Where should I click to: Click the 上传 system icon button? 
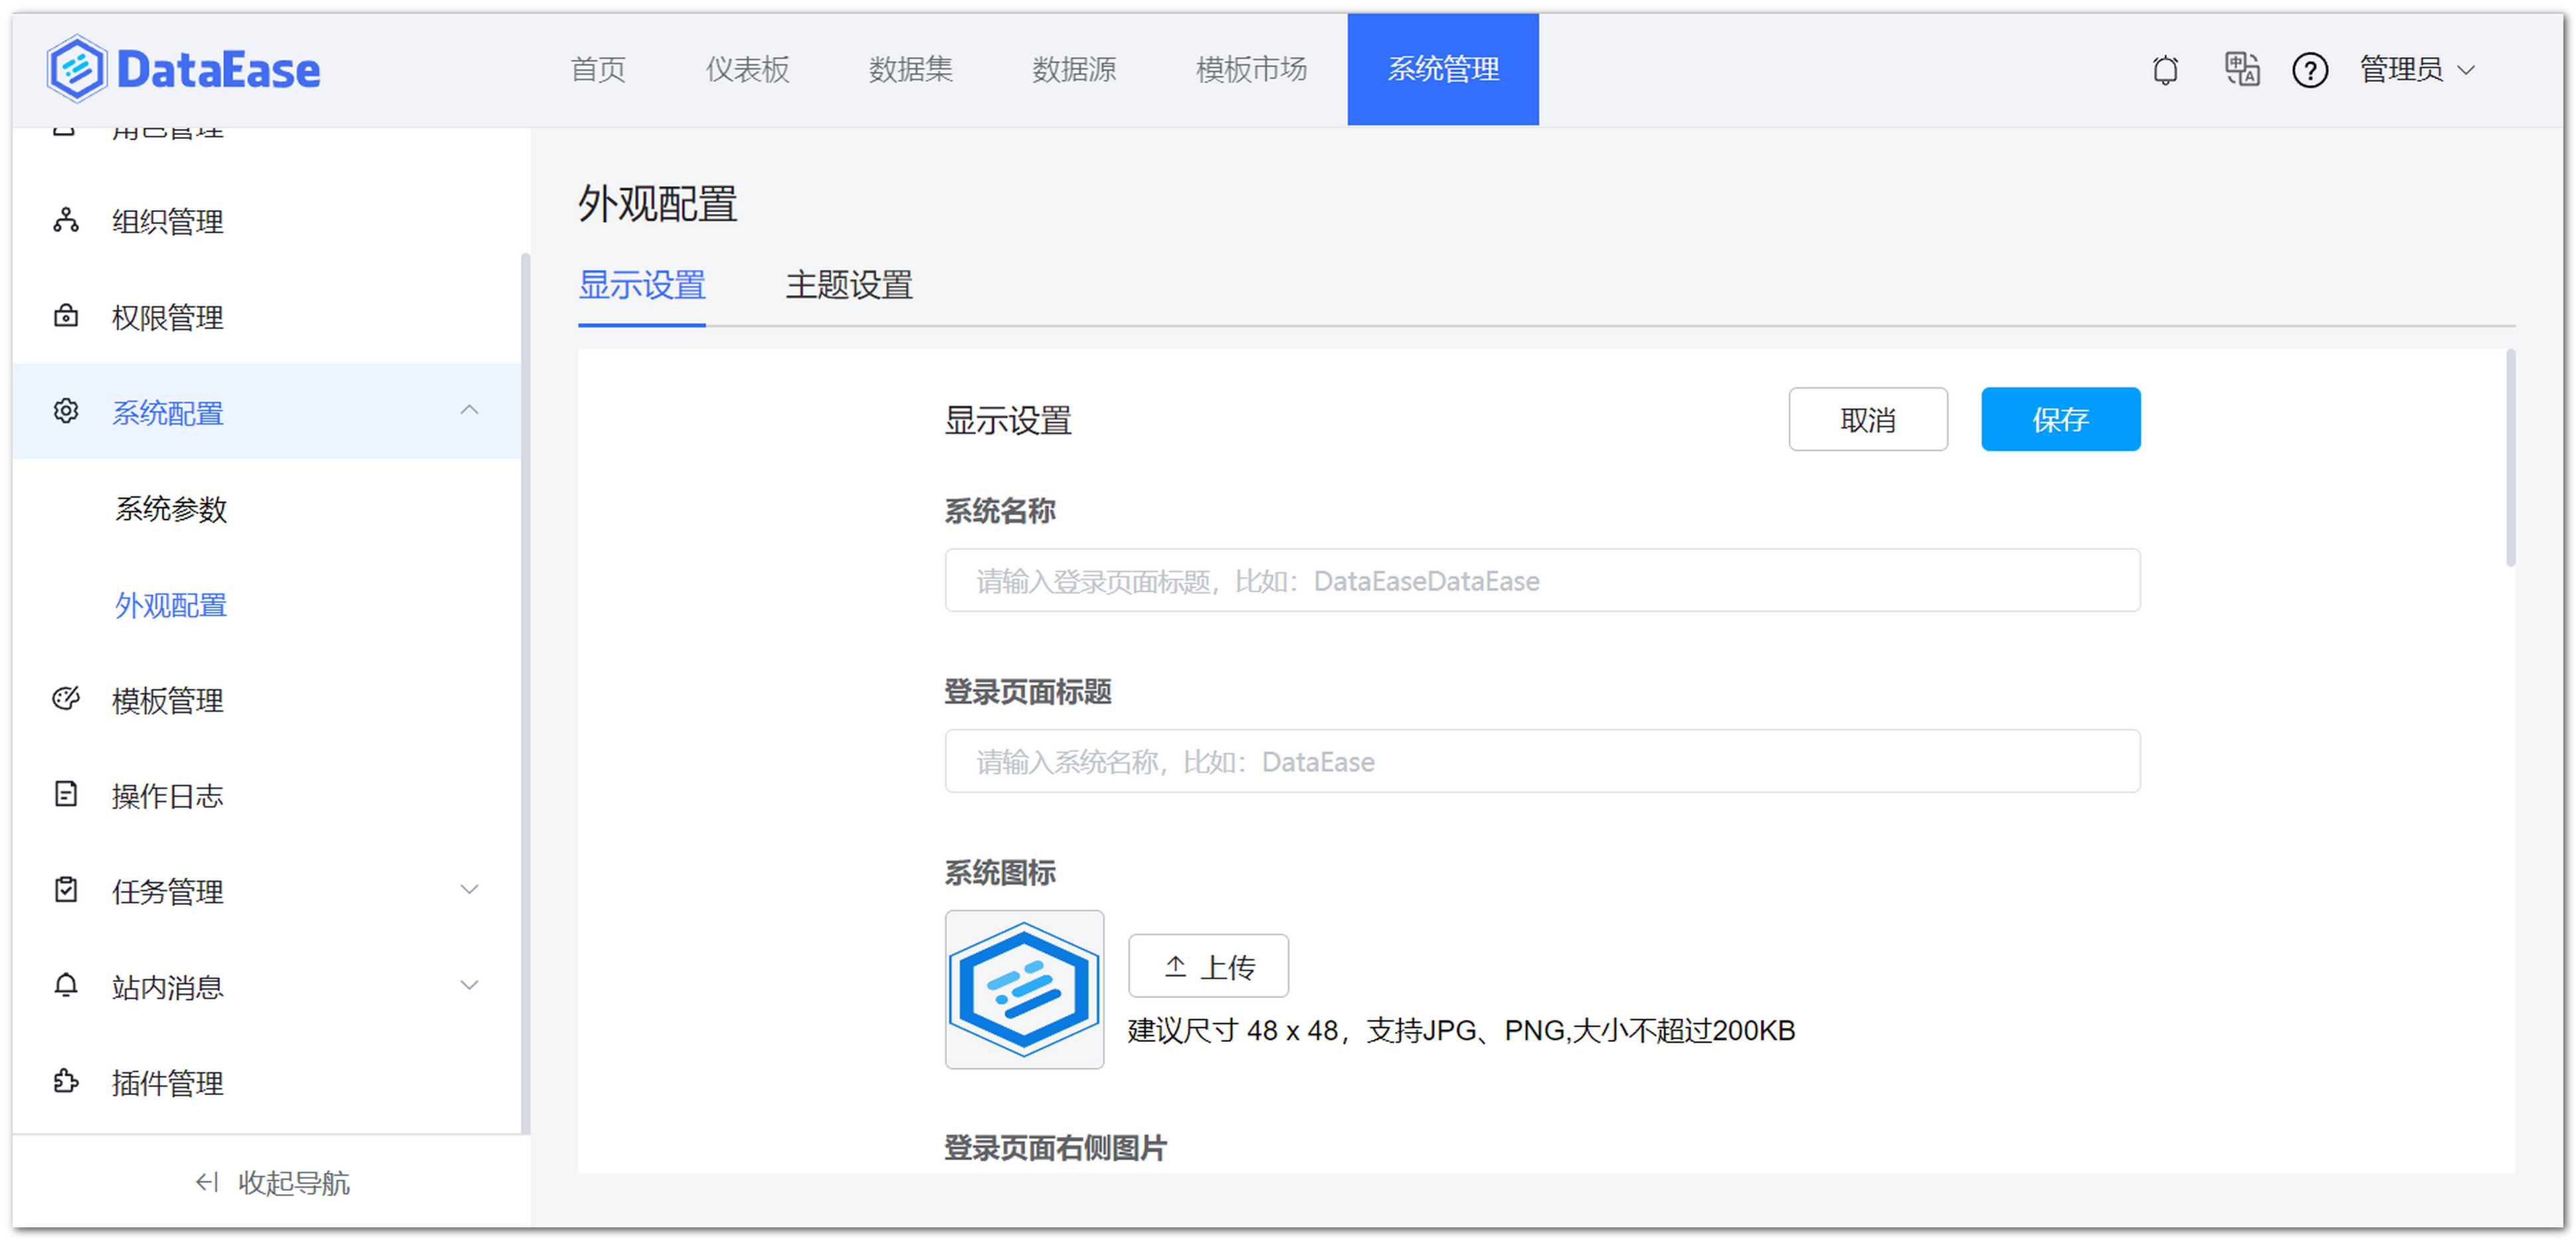coord(1208,966)
